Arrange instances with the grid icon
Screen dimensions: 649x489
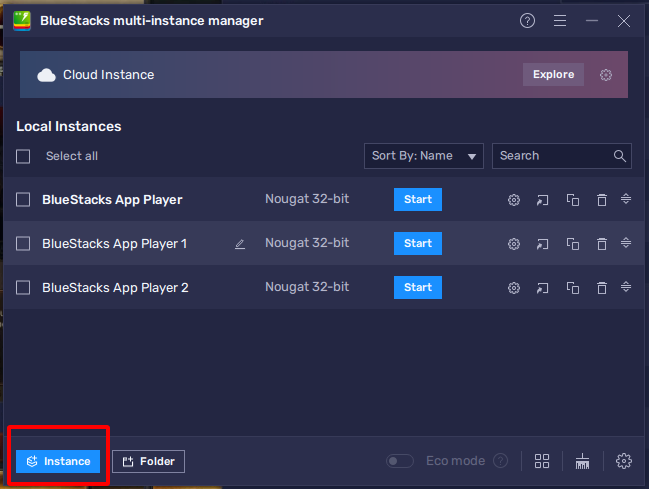(x=542, y=461)
